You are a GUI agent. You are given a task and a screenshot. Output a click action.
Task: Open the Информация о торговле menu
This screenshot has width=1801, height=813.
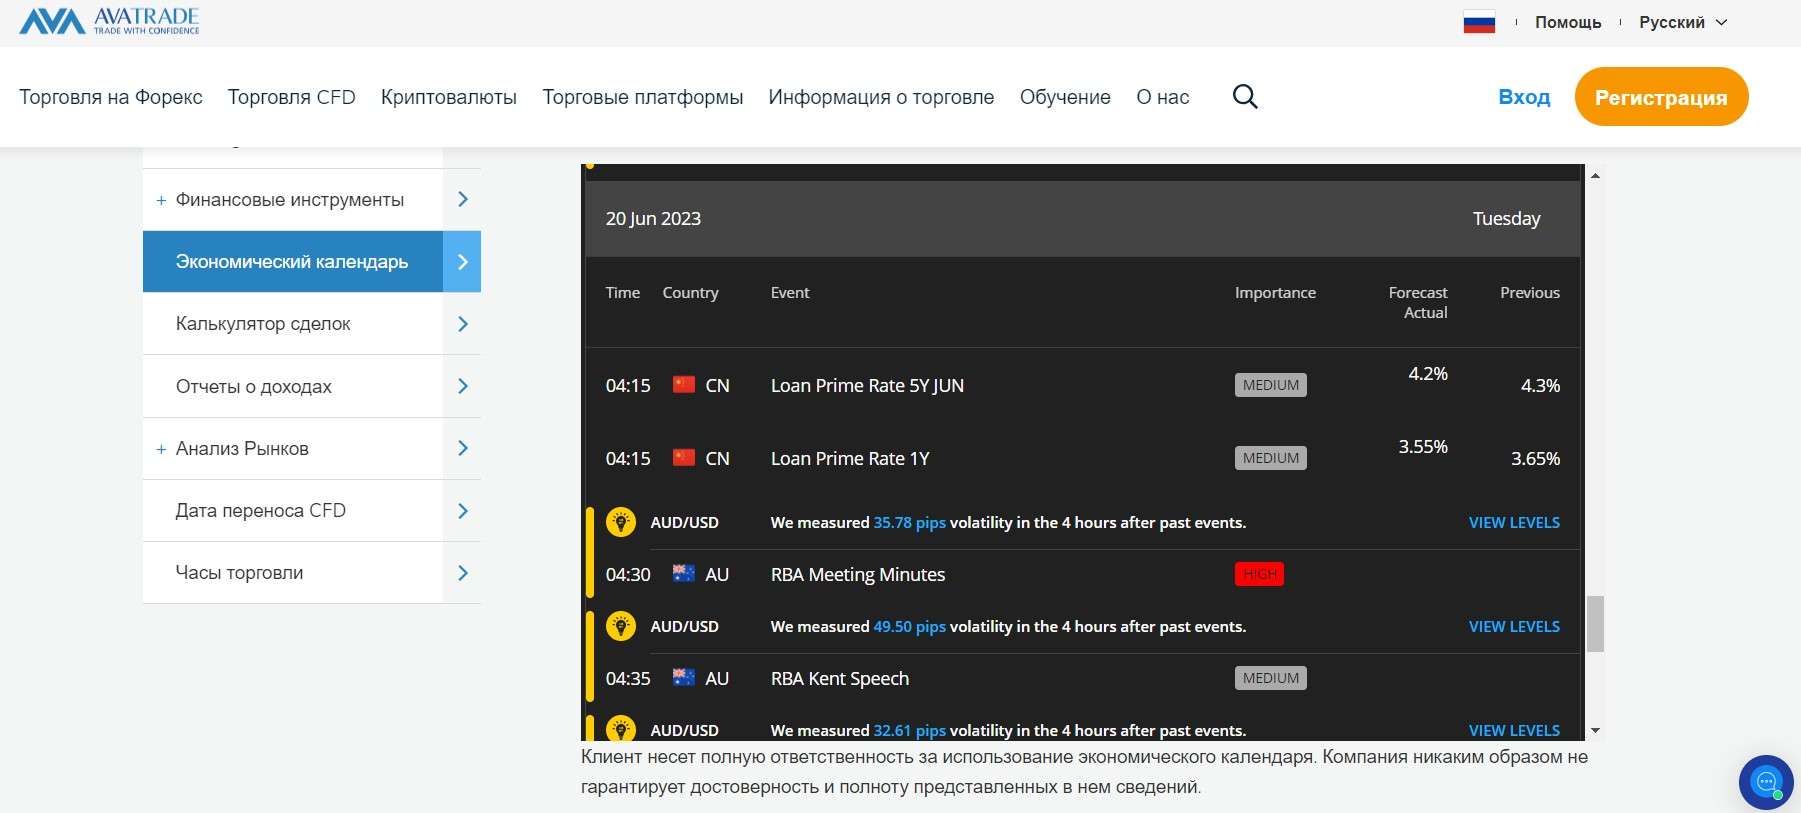click(x=881, y=97)
